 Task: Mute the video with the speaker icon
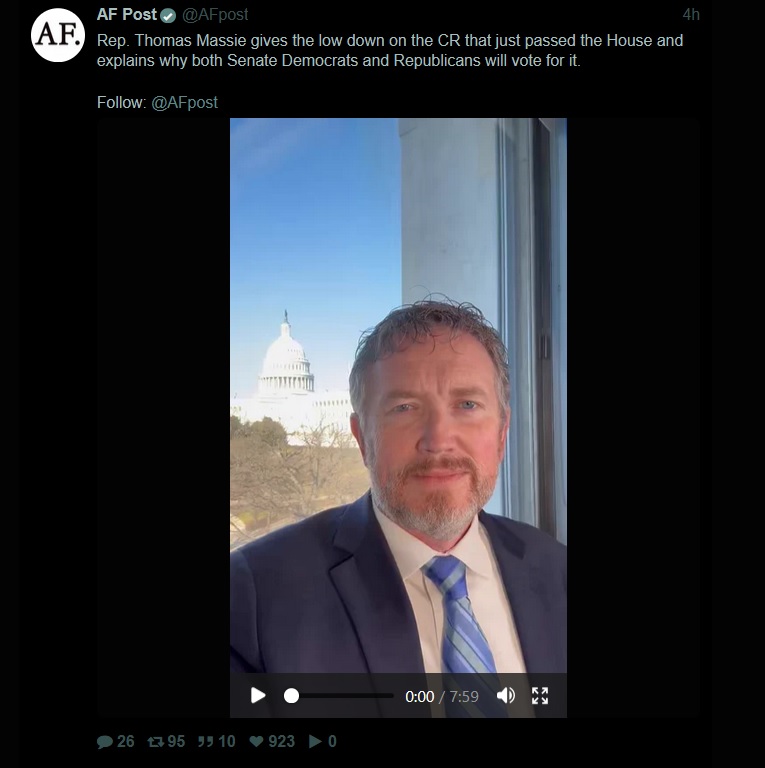click(x=505, y=696)
